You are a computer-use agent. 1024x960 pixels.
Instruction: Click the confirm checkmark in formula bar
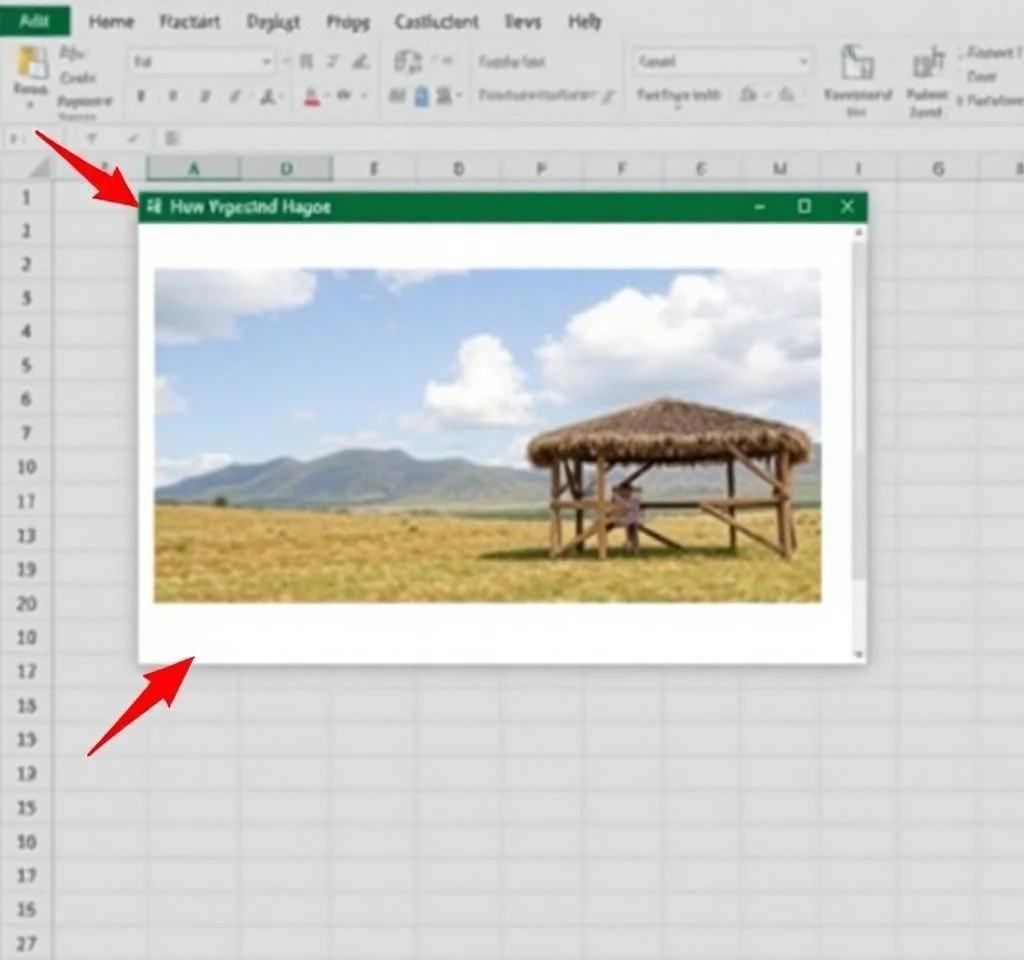pos(132,138)
